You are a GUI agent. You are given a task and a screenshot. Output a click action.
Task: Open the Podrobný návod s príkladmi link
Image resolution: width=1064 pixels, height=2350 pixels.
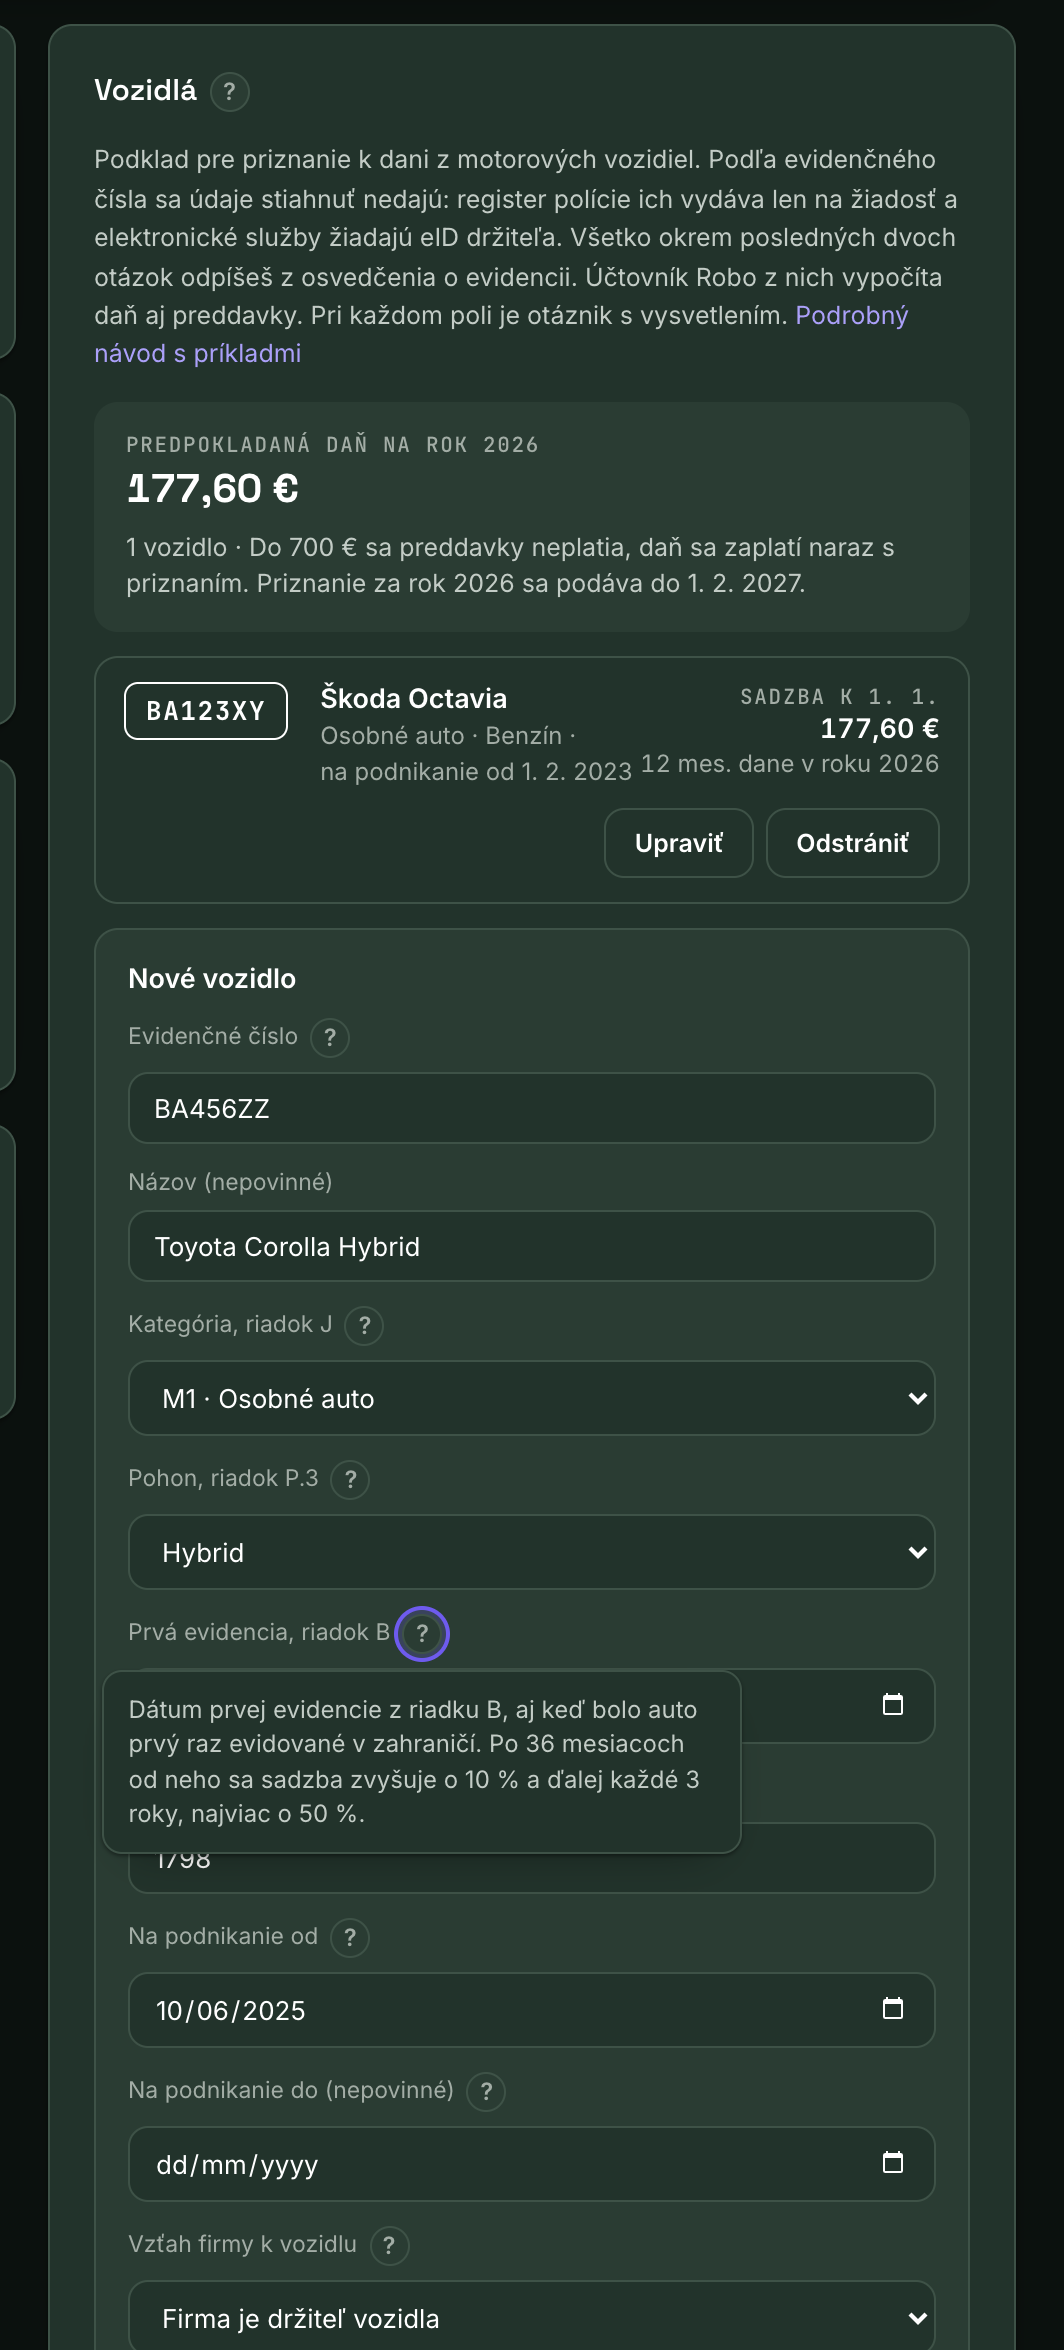pyautogui.click(x=501, y=335)
